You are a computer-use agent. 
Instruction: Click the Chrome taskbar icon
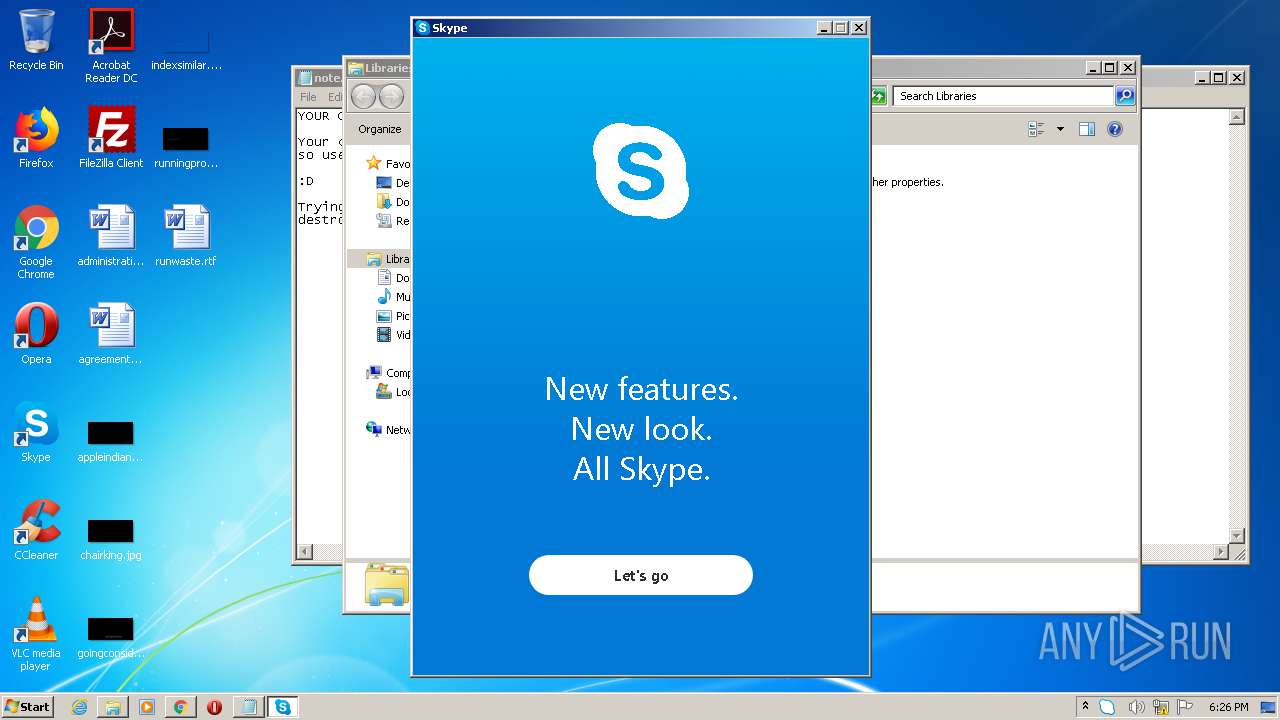180,707
